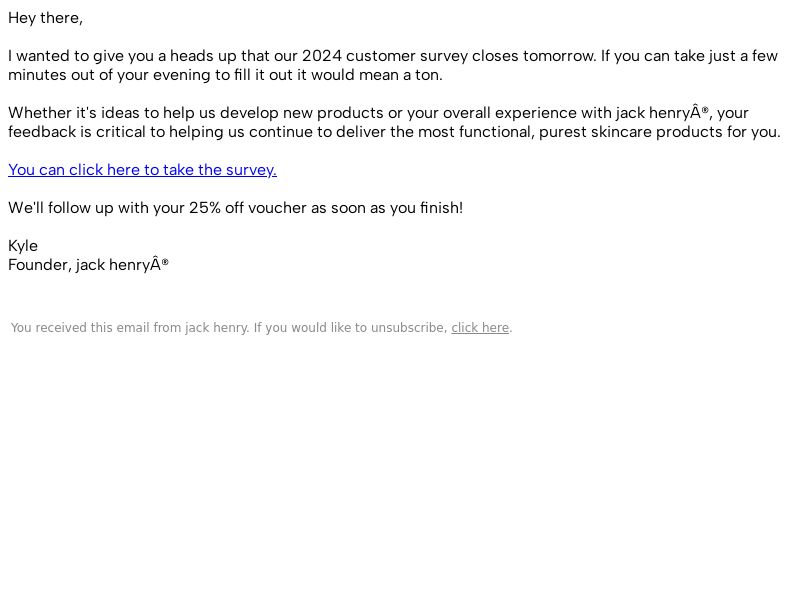Click the words 'purest skincare products for you'
800x600 pixels.
[x=659, y=132]
